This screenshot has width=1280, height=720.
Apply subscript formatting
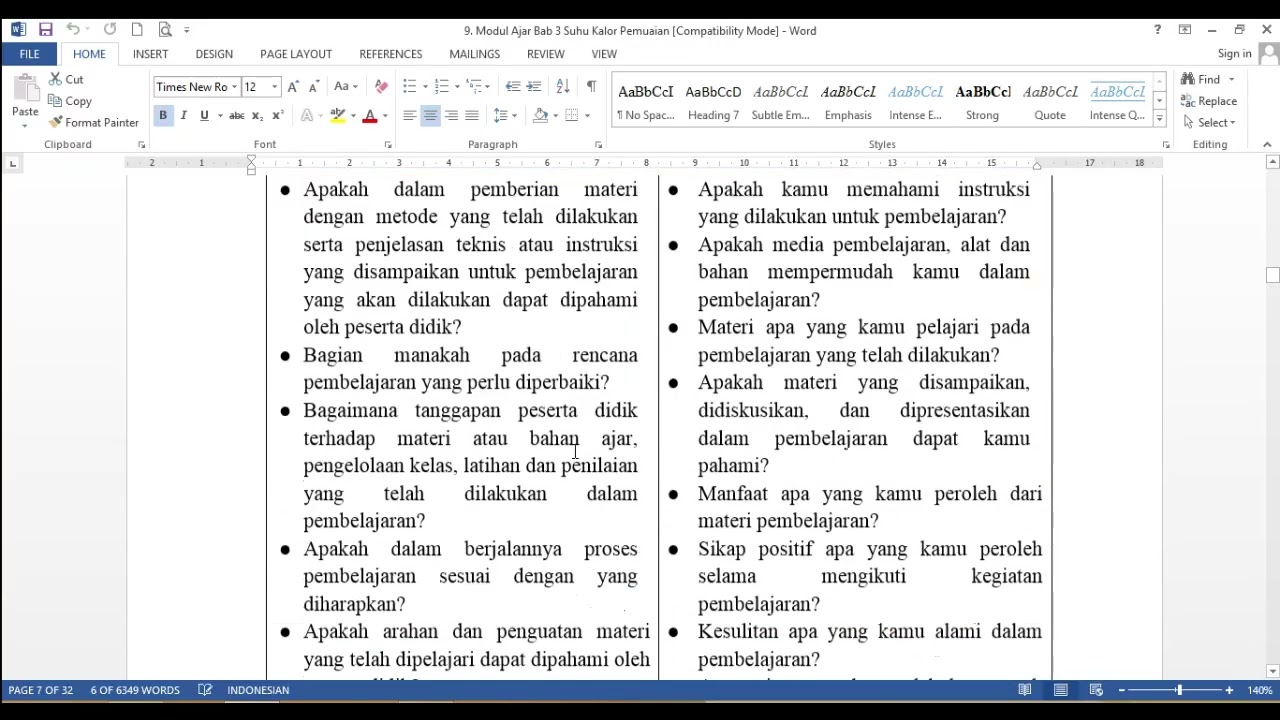[257, 116]
